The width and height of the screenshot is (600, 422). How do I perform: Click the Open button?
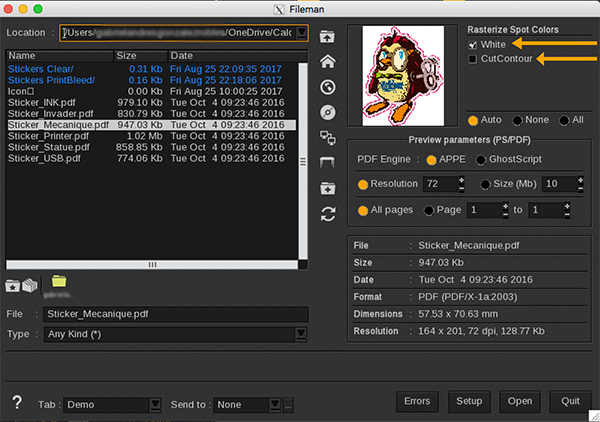(x=519, y=401)
